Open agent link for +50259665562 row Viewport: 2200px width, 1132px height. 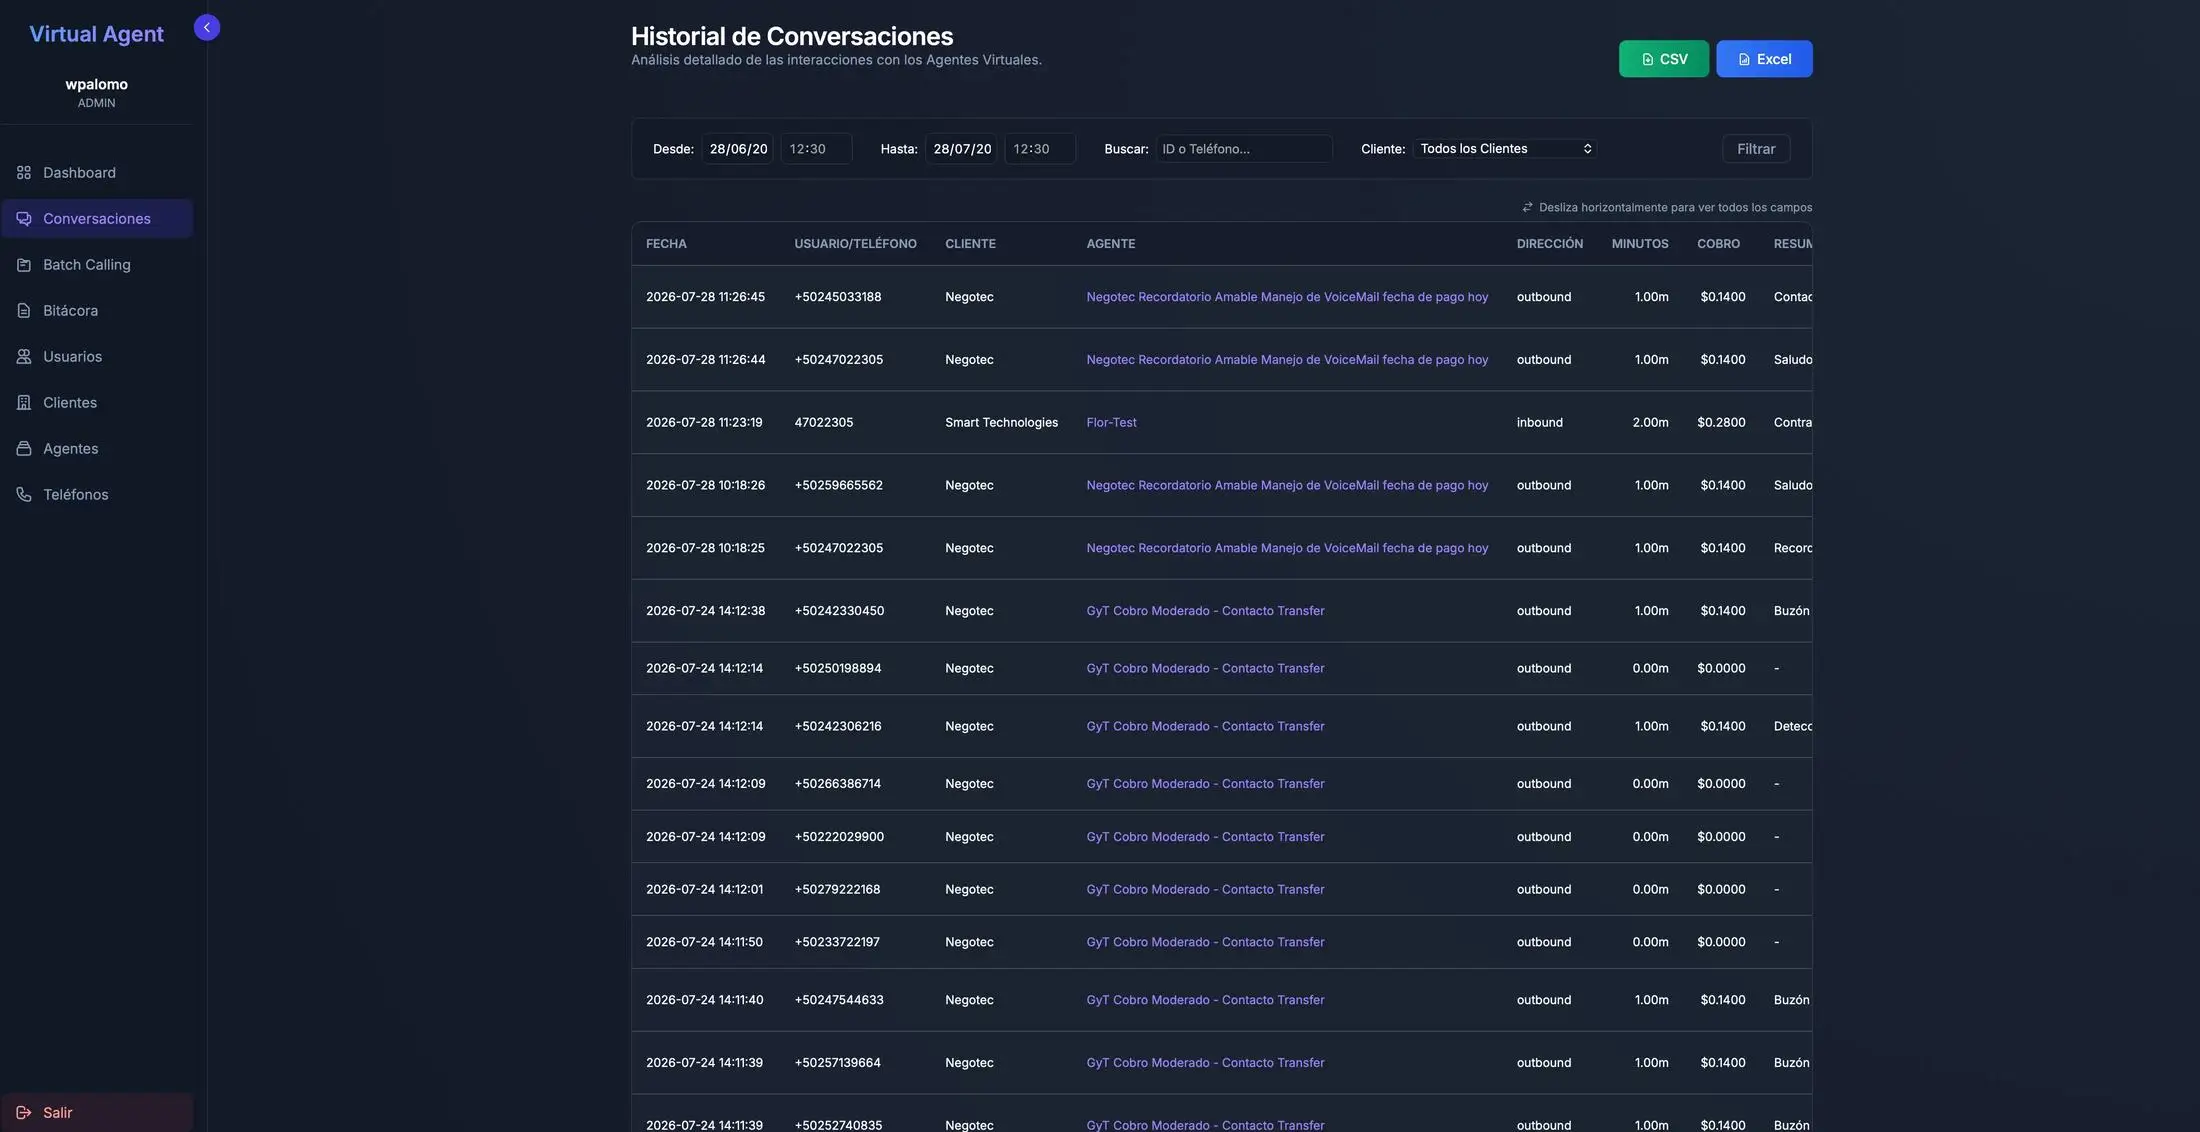click(x=1287, y=486)
